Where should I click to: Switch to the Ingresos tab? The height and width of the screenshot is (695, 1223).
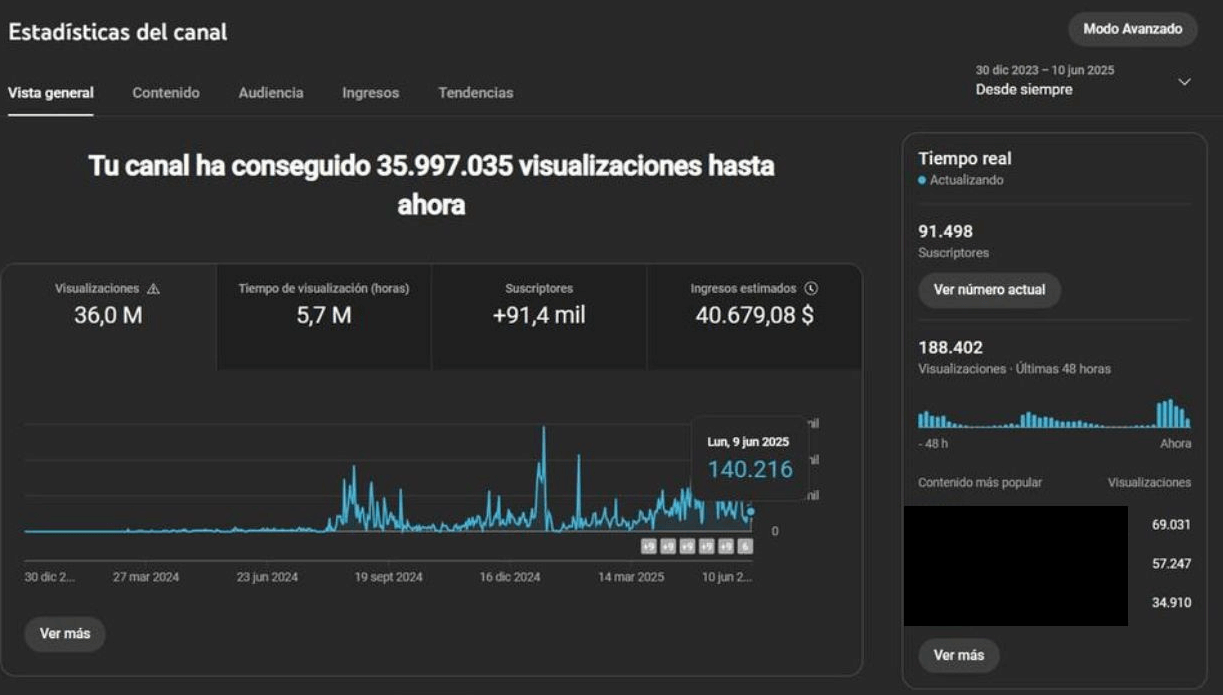tap(370, 92)
